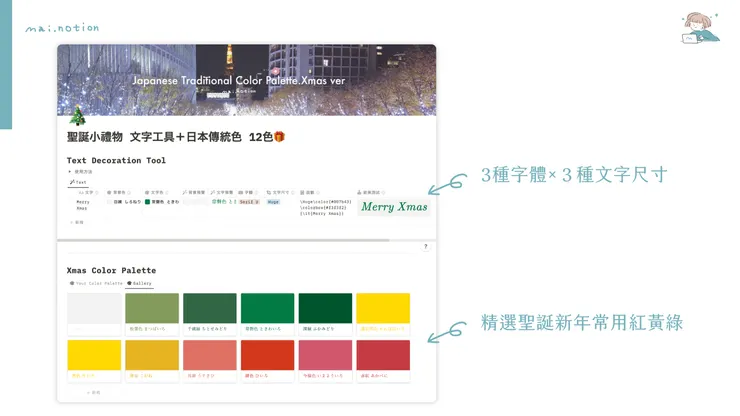Click the 背景色 column header
The height and width of the screenshot is (416, 740).
119,193
